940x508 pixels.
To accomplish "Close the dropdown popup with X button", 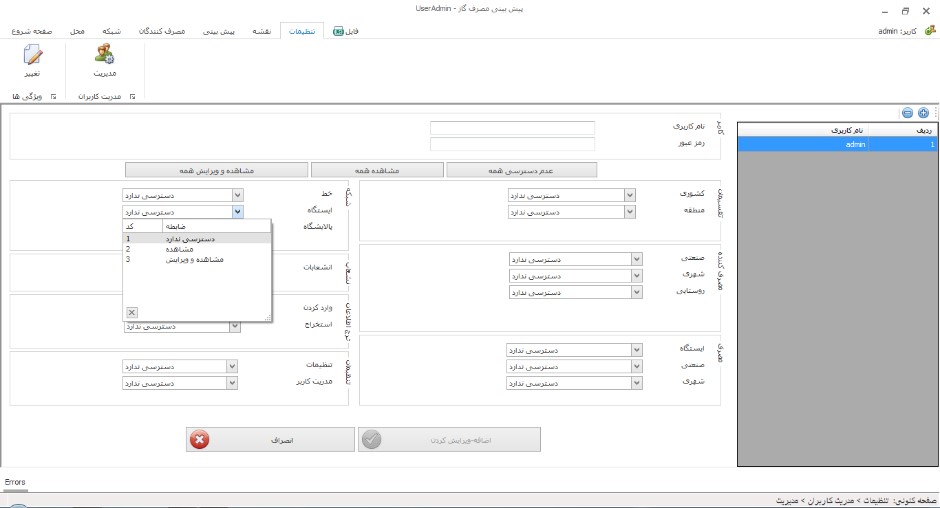I will click(132, 312).
